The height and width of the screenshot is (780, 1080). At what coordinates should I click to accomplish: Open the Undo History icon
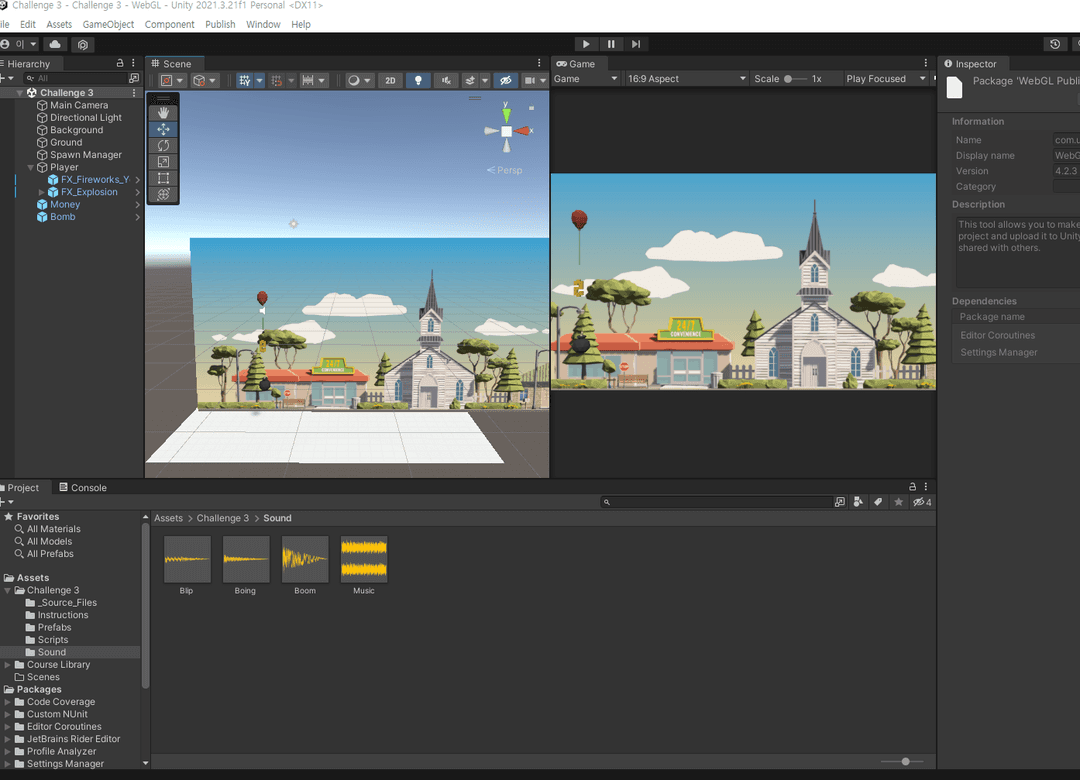[x=1055, y=44]
